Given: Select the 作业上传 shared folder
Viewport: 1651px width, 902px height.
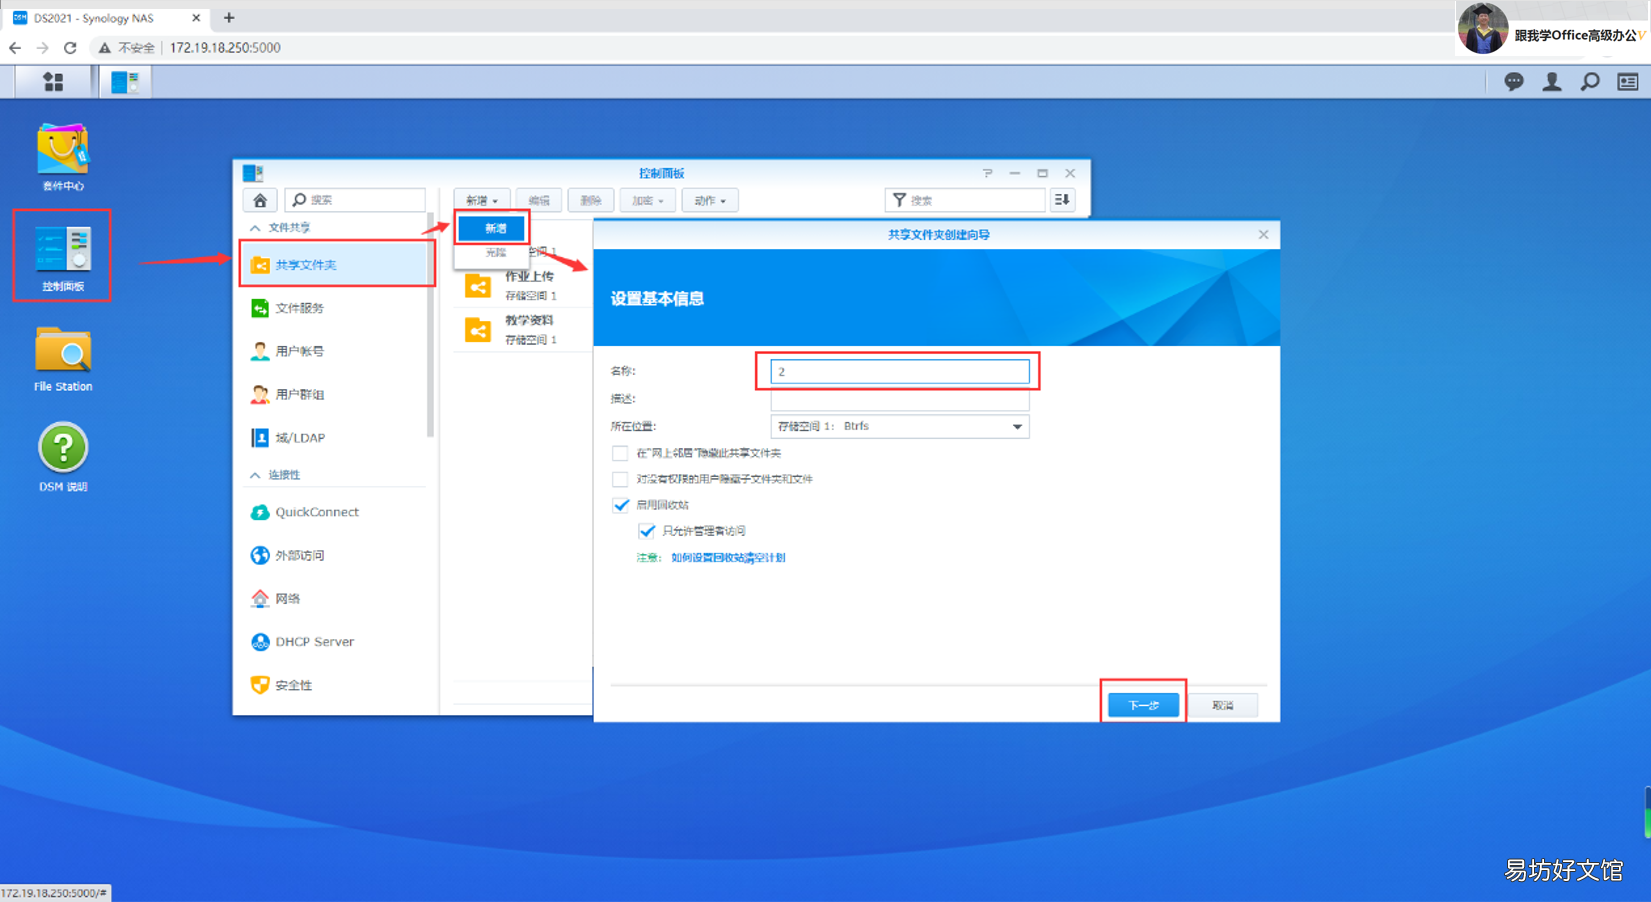Looking at the screenshot, I should 523,286.
